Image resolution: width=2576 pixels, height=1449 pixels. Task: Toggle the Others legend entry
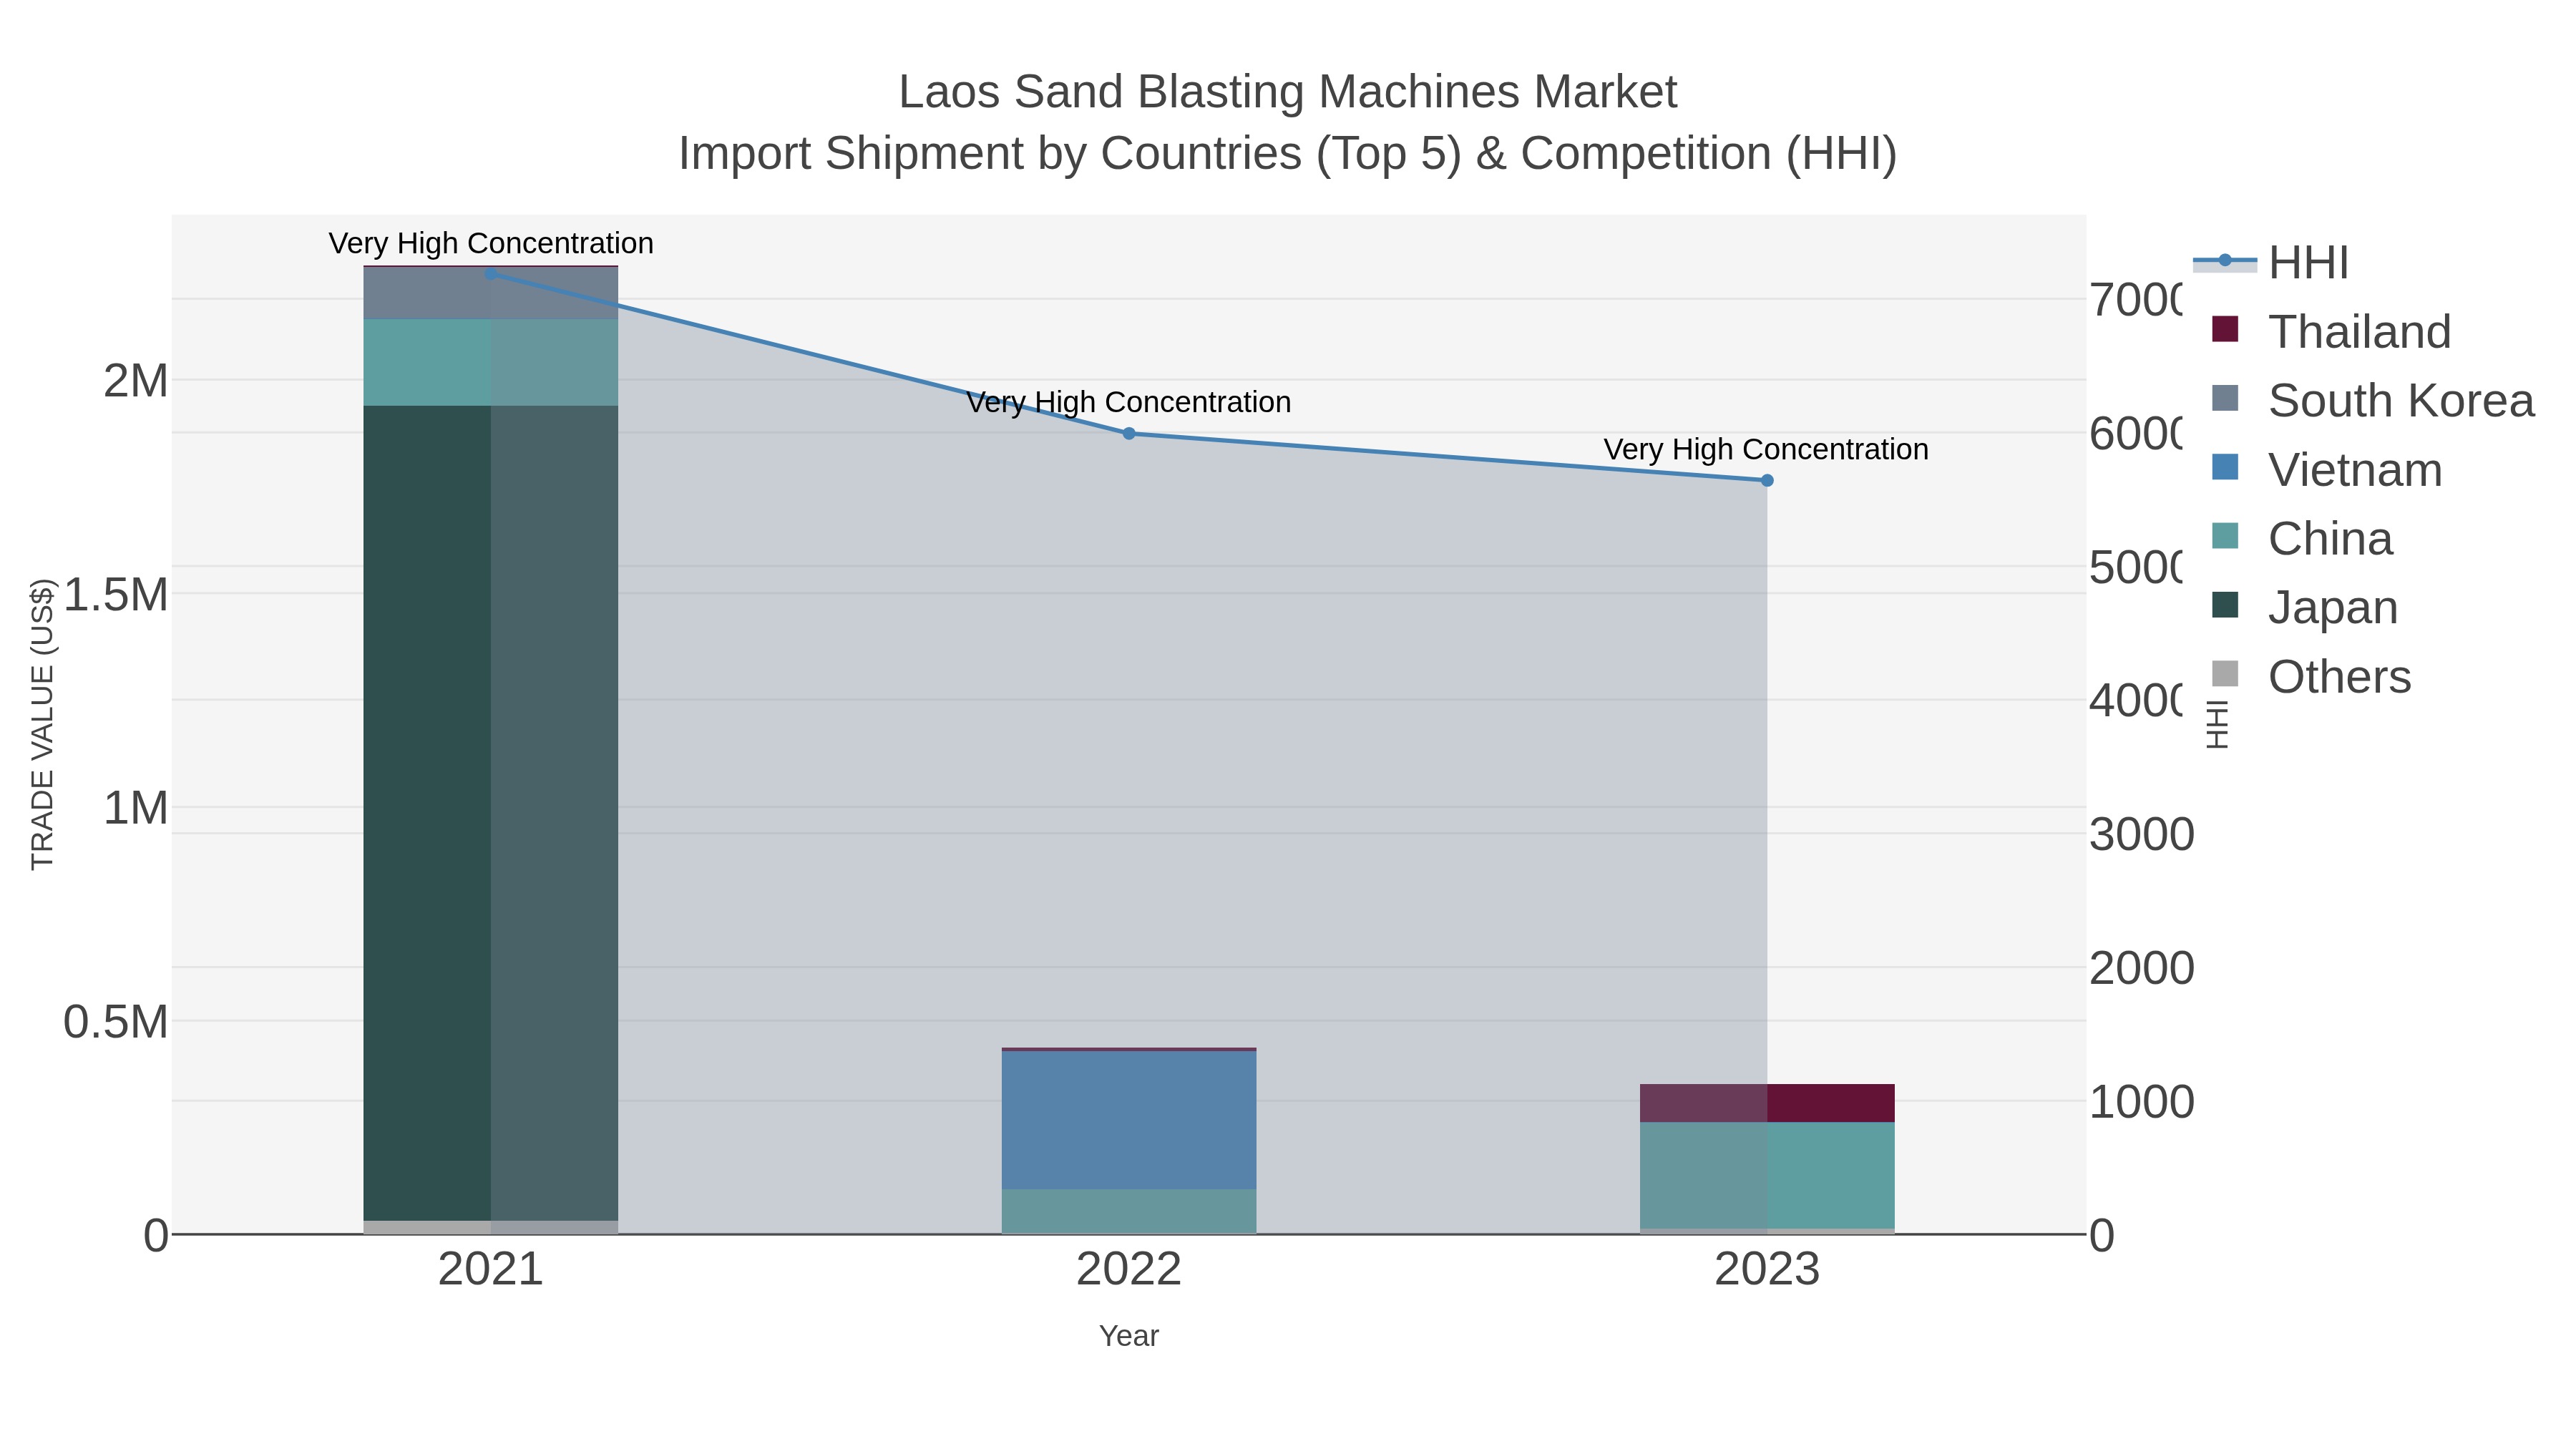point(2311,677)
